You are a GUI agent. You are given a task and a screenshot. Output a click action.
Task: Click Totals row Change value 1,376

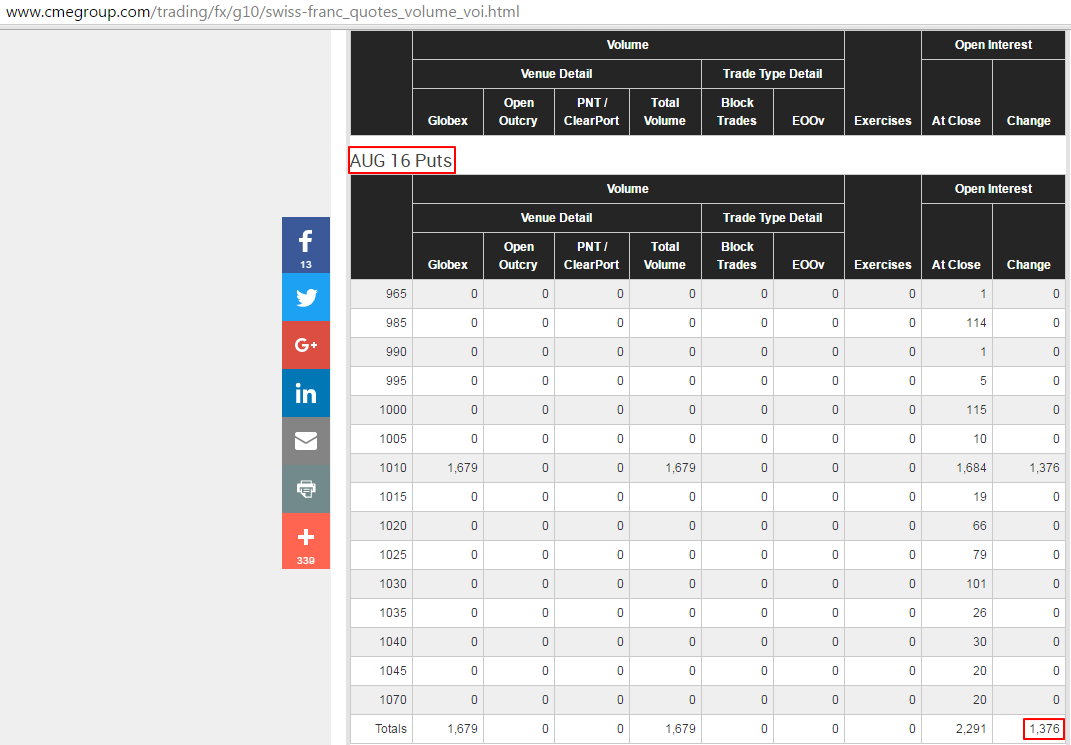(x=1044, y=729)
